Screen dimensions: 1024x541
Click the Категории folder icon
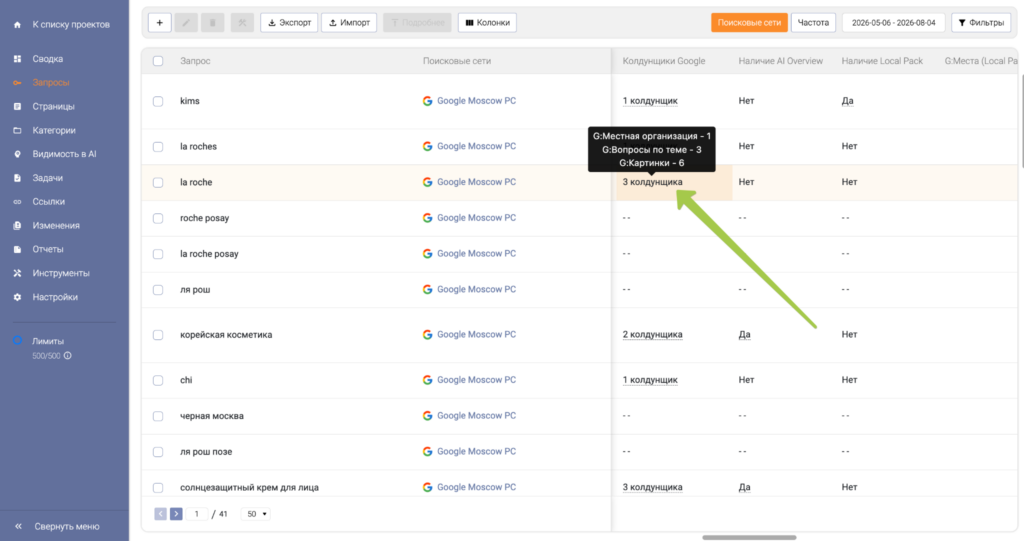[17, 130]
